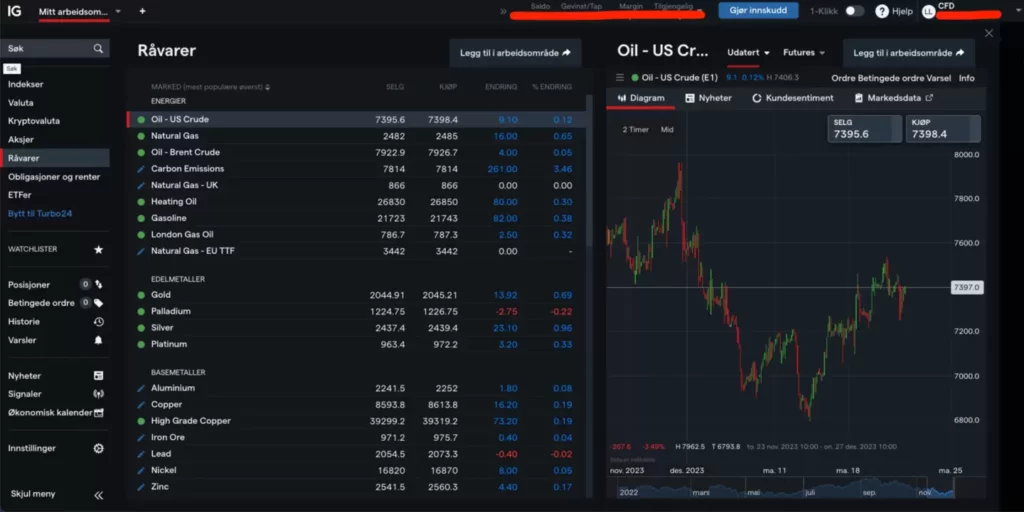1024x512 pixels.
Task: Select the Platinum row
Action: tap(355, 344)
